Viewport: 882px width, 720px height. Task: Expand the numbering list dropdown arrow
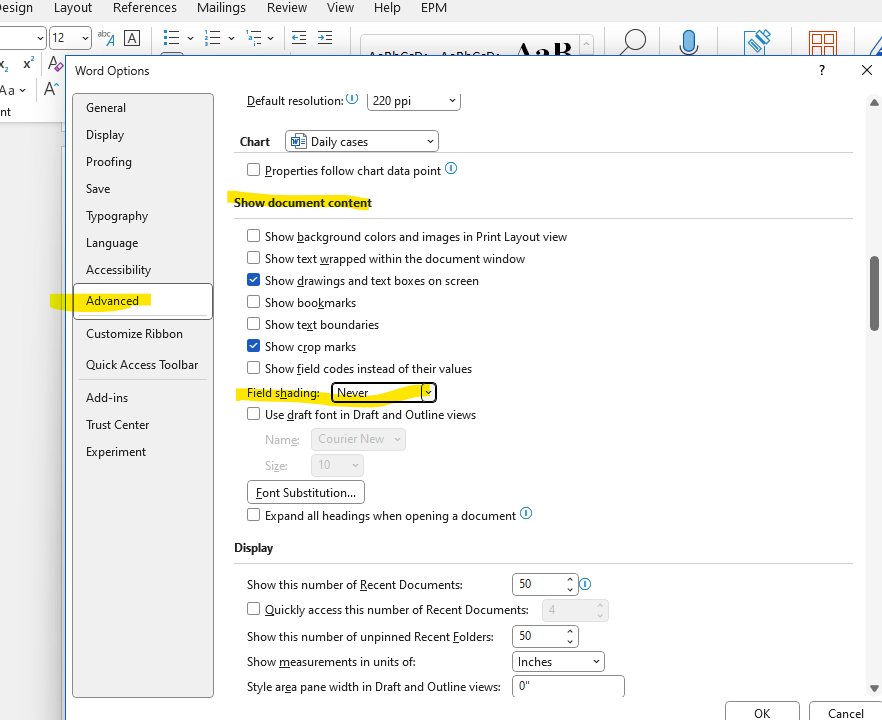[231, 38]
